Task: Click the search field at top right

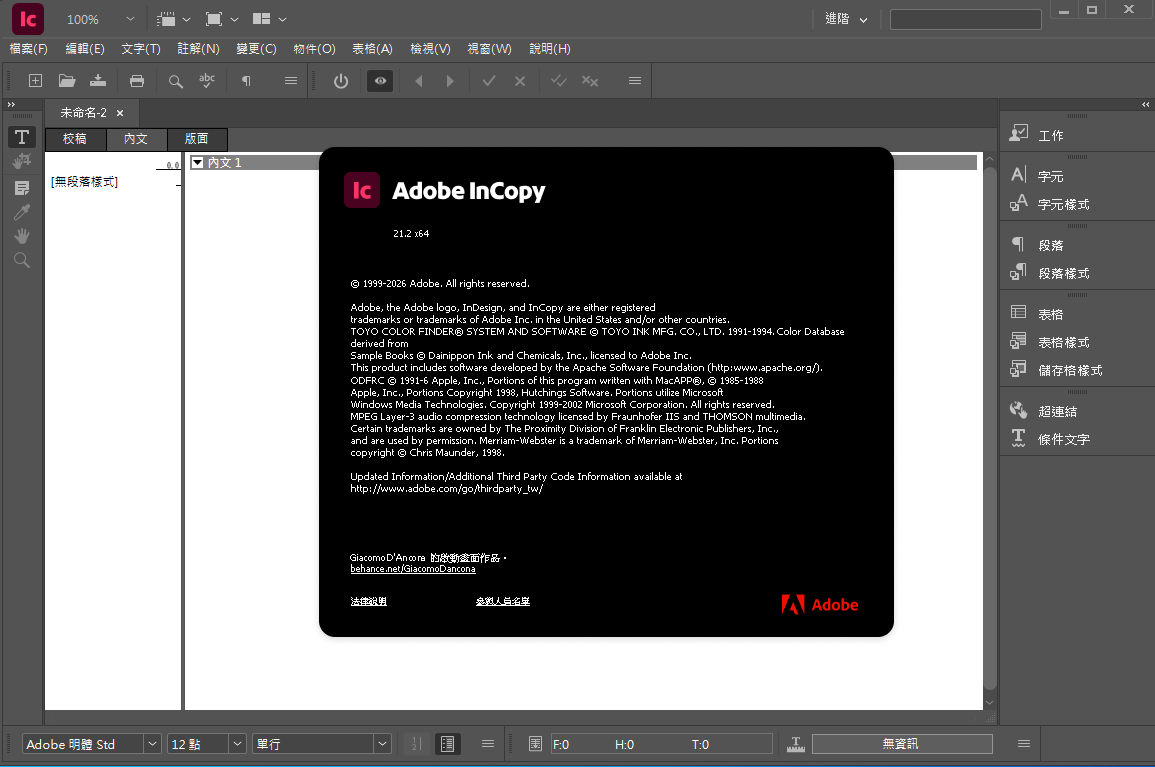Action: click(x=965, y=20)
